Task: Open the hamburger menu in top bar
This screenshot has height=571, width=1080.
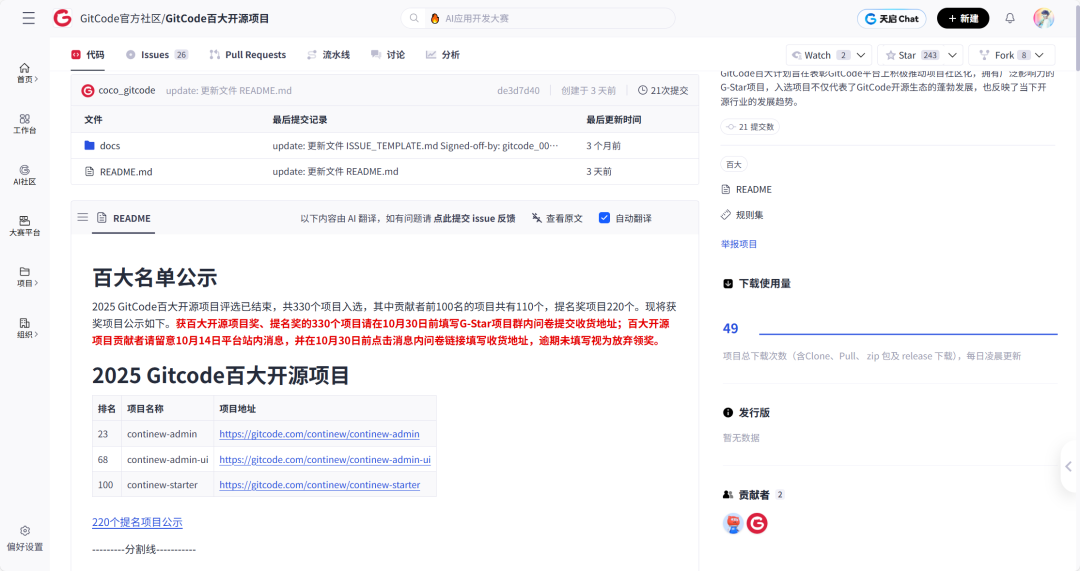Action: point(28,18)
